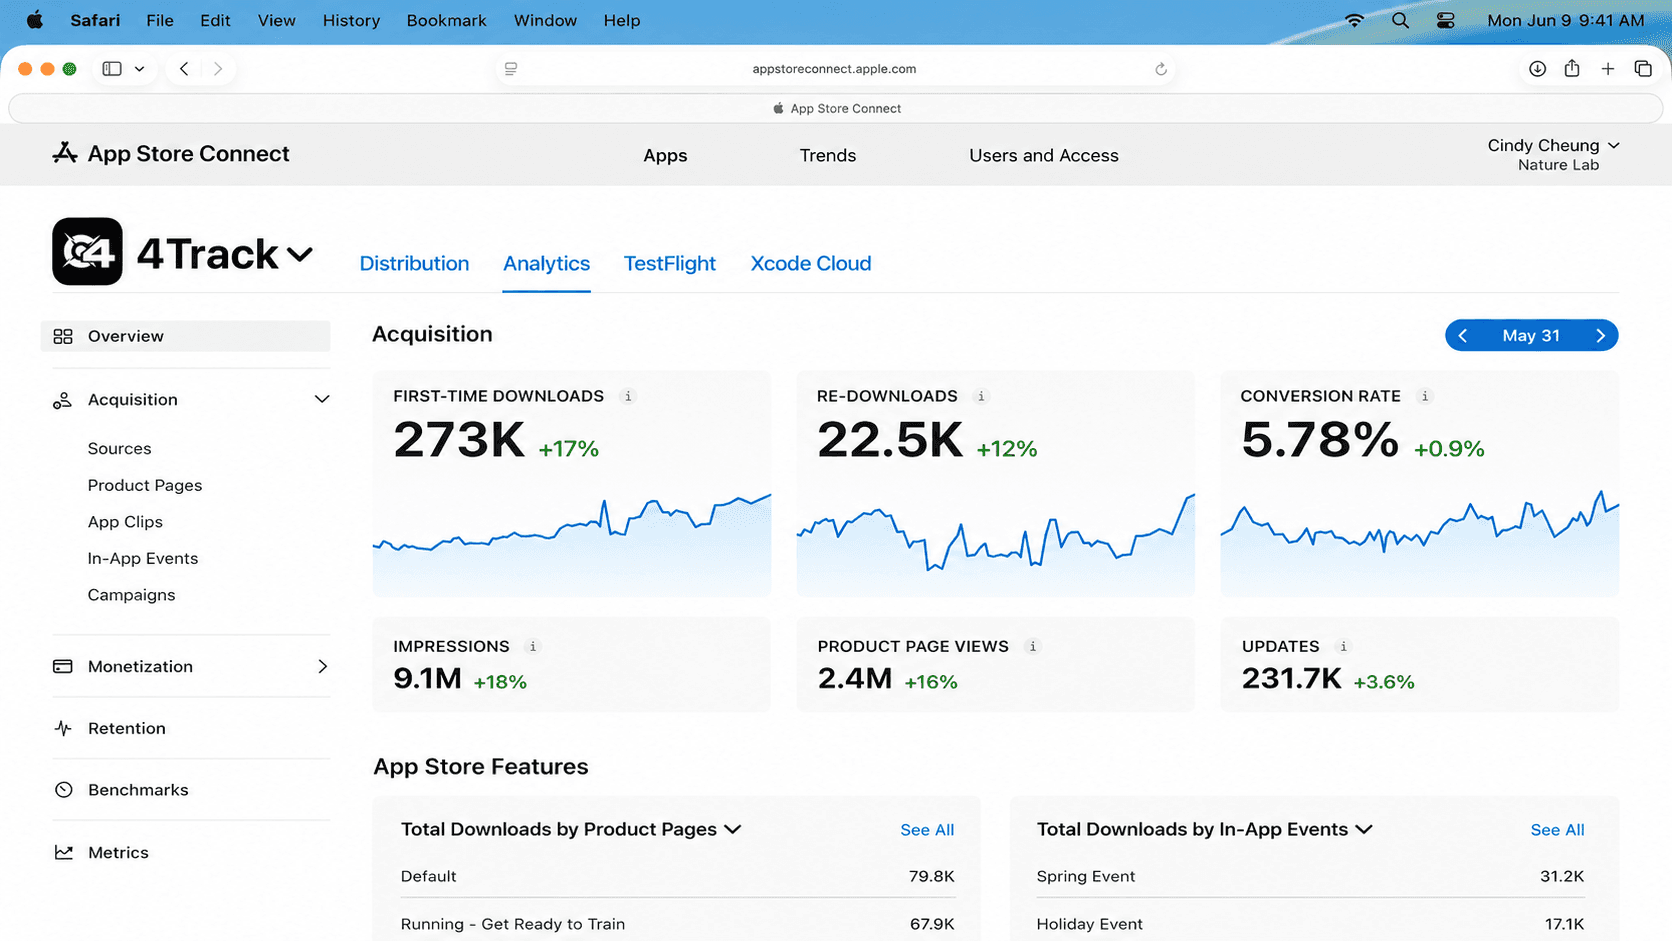Show info for Conversion Rate
The image size is (1672, 941).
coord(1425,396)
